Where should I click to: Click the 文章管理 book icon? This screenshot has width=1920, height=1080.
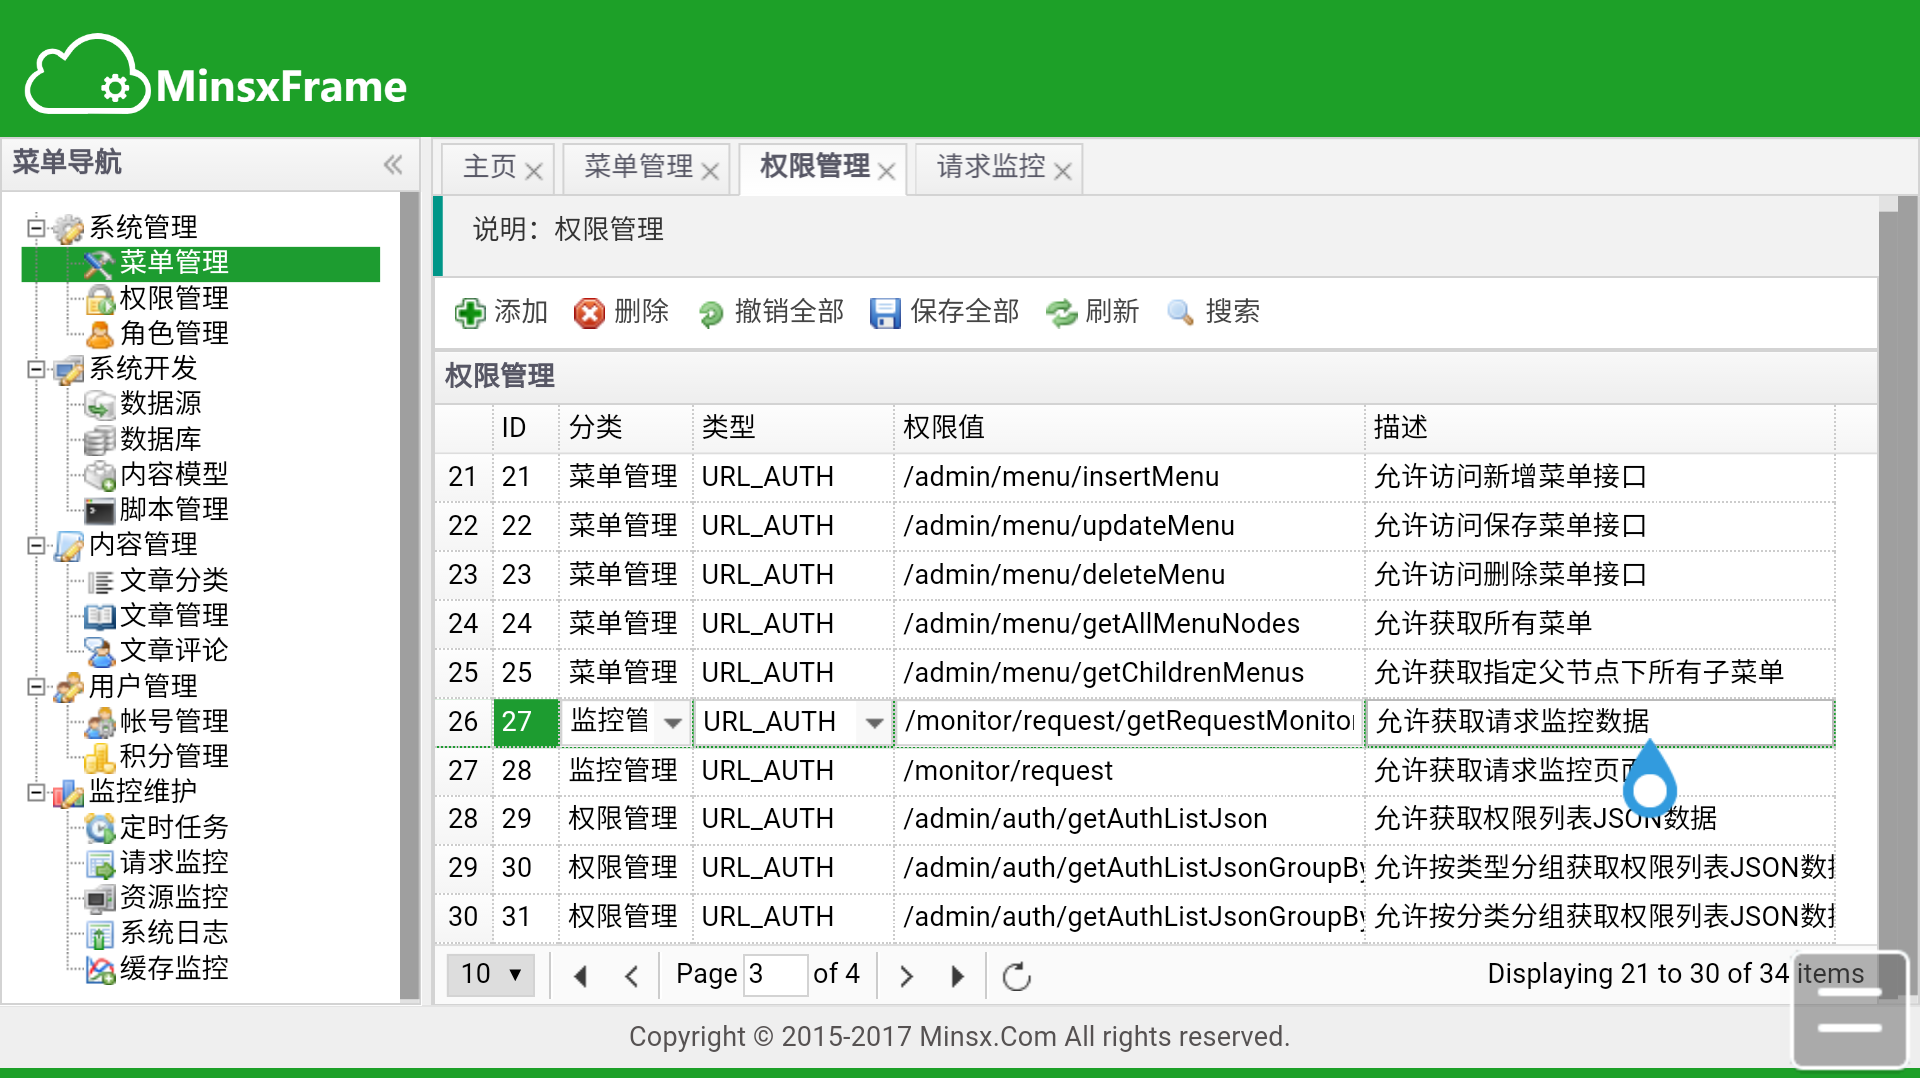pyautogui.click(x=99, y=616)
